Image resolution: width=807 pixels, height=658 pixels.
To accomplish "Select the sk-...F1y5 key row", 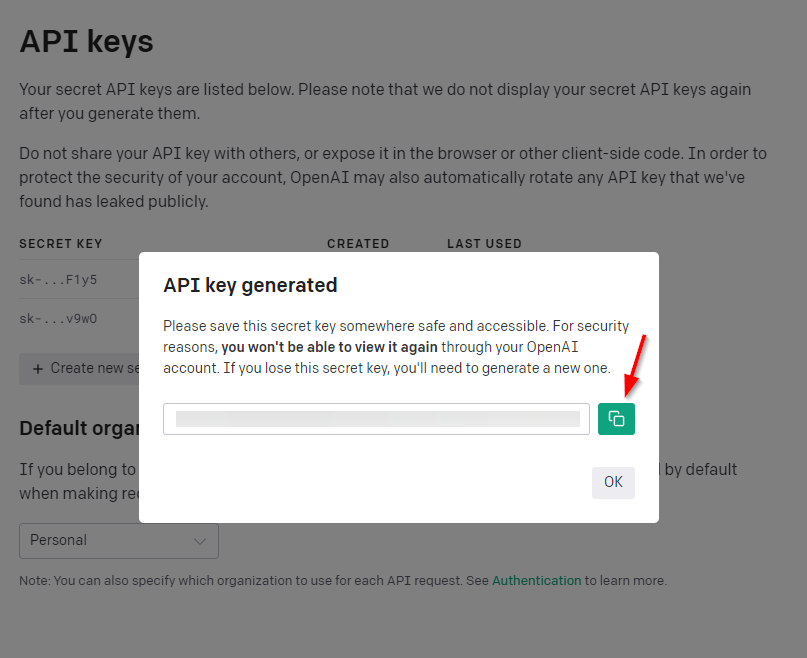I will pos(59,279).
